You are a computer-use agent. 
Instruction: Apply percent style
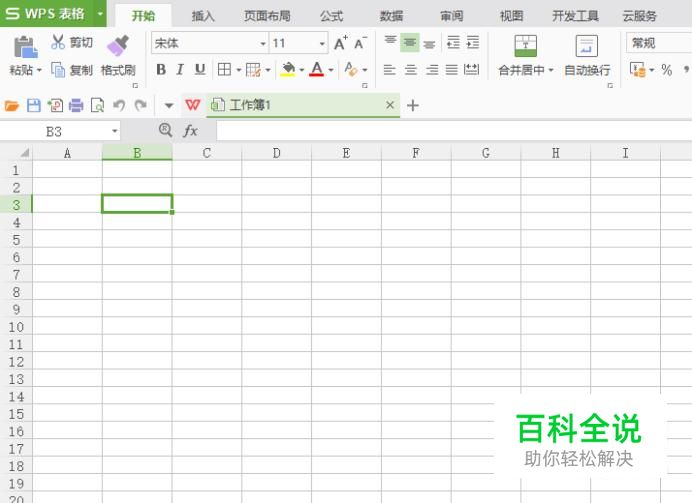click(x=666, y=70)
